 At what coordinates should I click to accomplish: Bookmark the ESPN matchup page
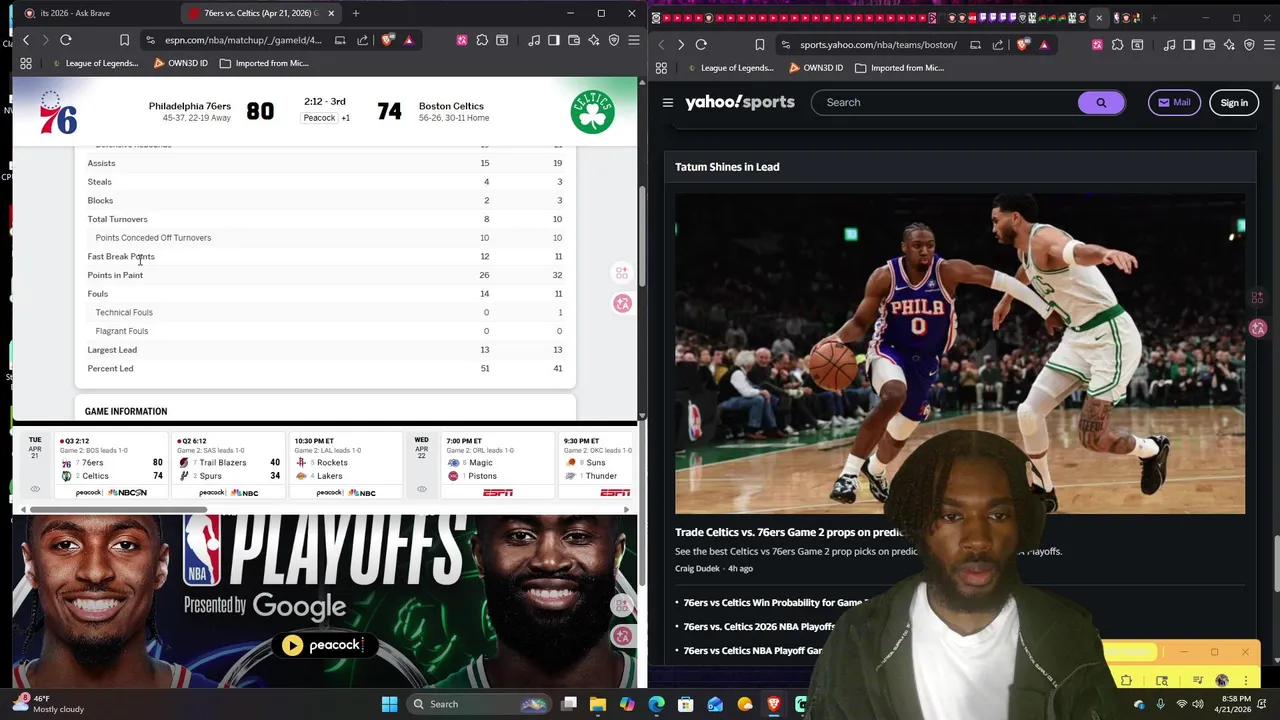coord(124,40)
